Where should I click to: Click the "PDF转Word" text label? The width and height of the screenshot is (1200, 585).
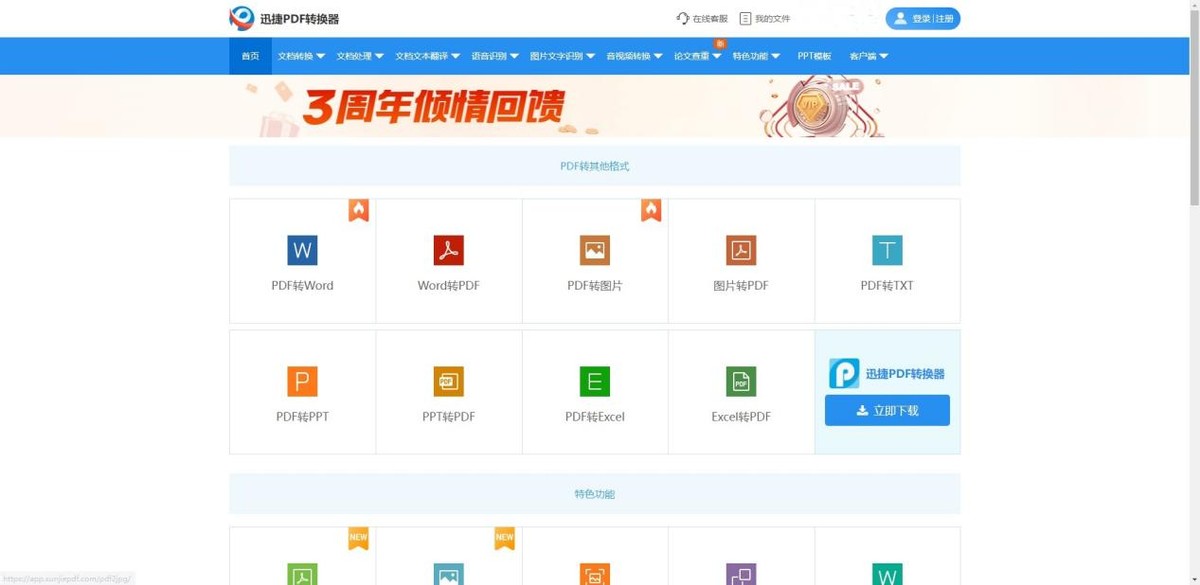[x=302, y=286]
